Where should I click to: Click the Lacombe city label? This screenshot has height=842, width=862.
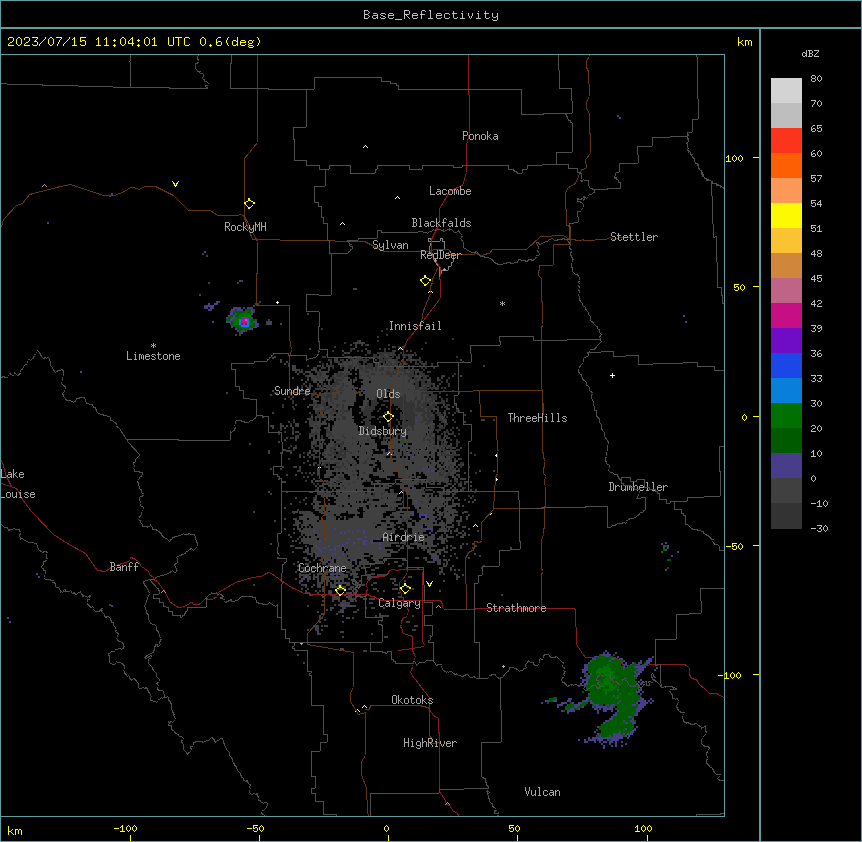click(450, 191)
